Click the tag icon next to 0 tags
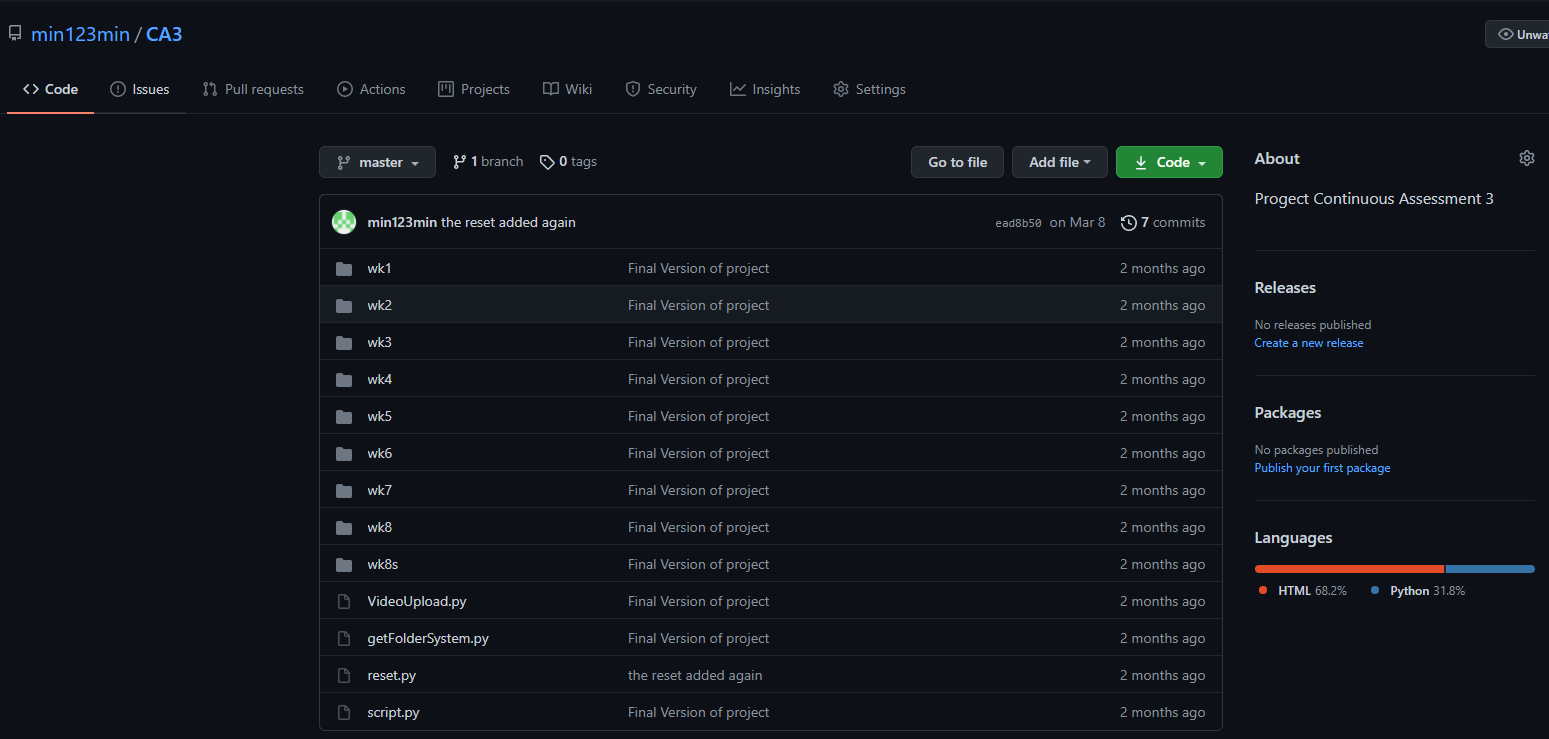The height and width of the screenshot is (739, 1549). (x=547, y=162)
